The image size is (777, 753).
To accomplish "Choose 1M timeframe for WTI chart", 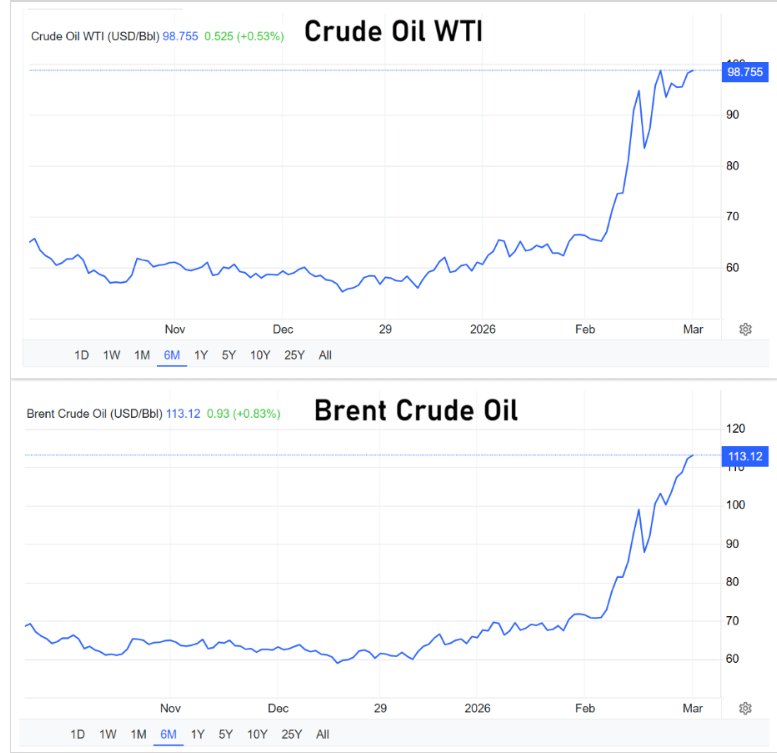I will (142, 354).
